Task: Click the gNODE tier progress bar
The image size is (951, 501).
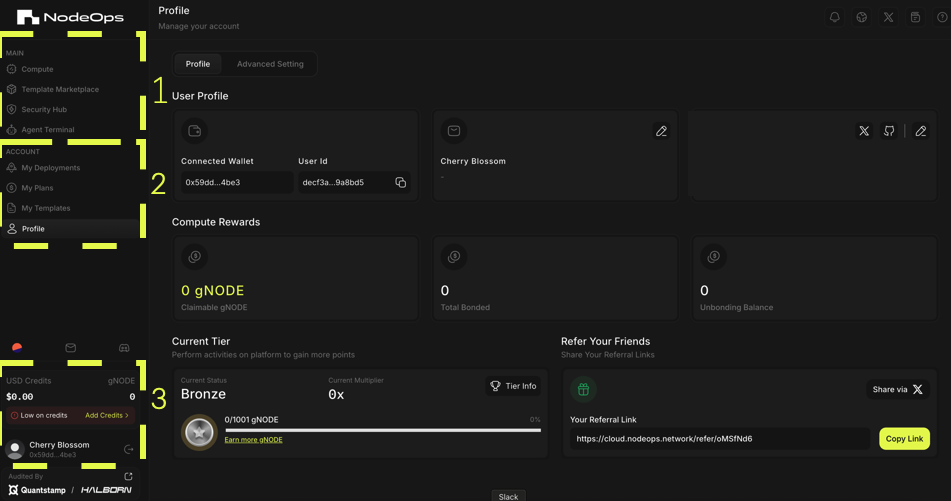Action: click(383, 430)
